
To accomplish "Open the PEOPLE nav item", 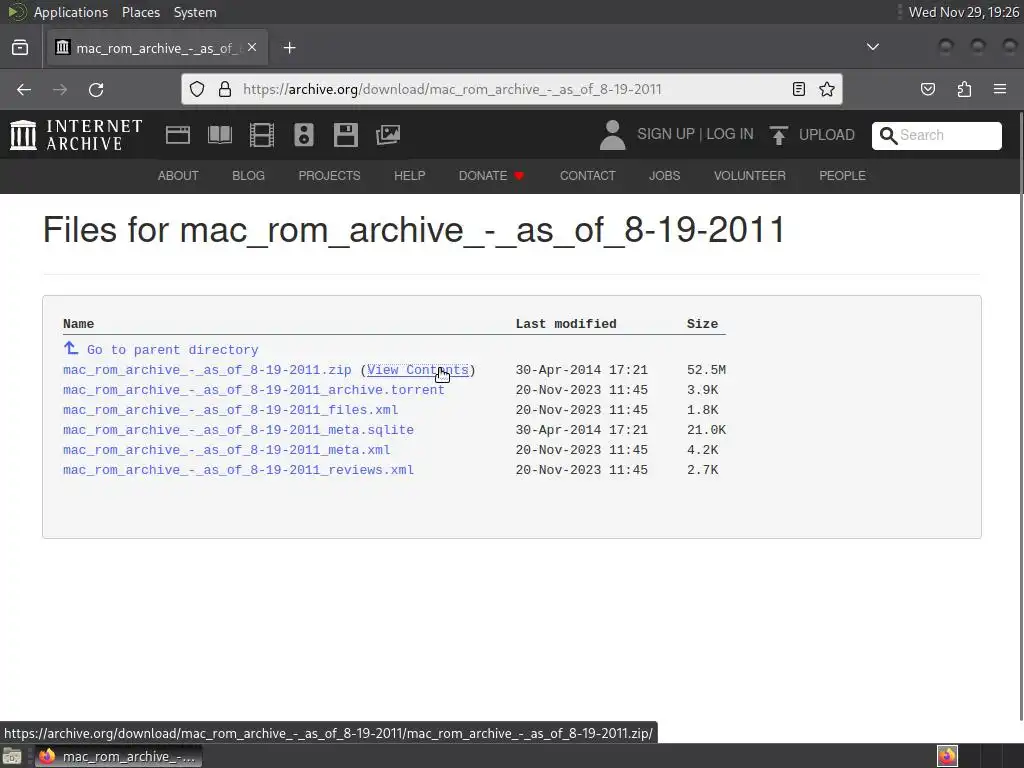I will (842, 176).
